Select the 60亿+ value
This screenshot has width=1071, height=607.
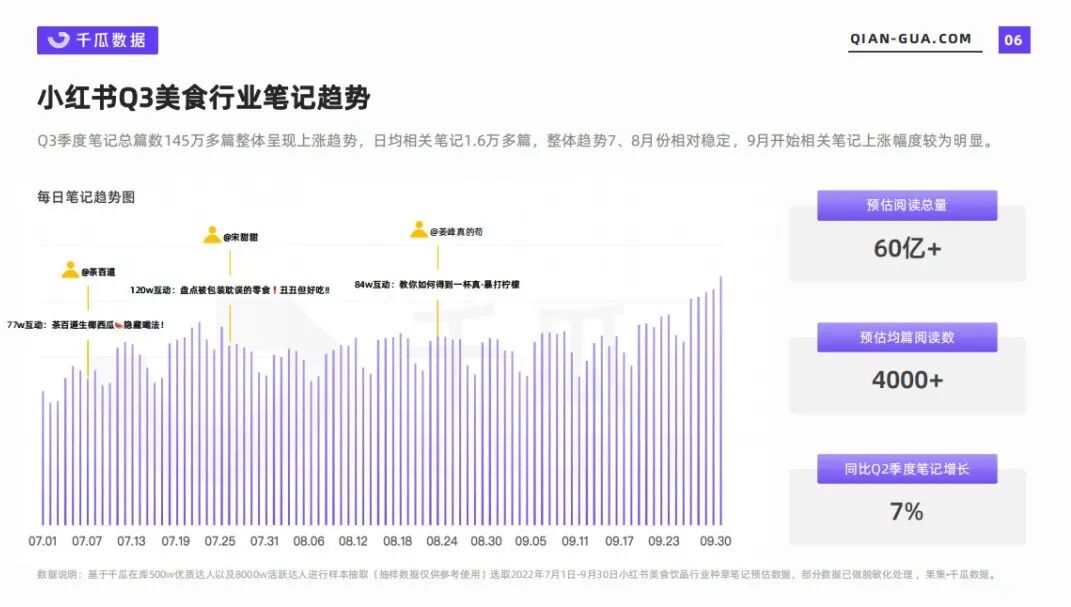point(907,248)
